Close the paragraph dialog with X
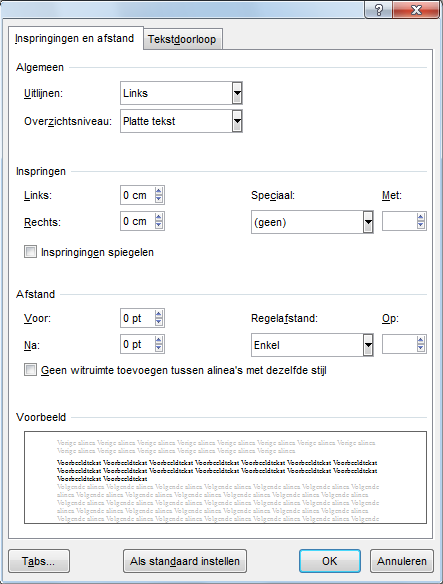Screen dimensions: 443x584 click(416, 9)
